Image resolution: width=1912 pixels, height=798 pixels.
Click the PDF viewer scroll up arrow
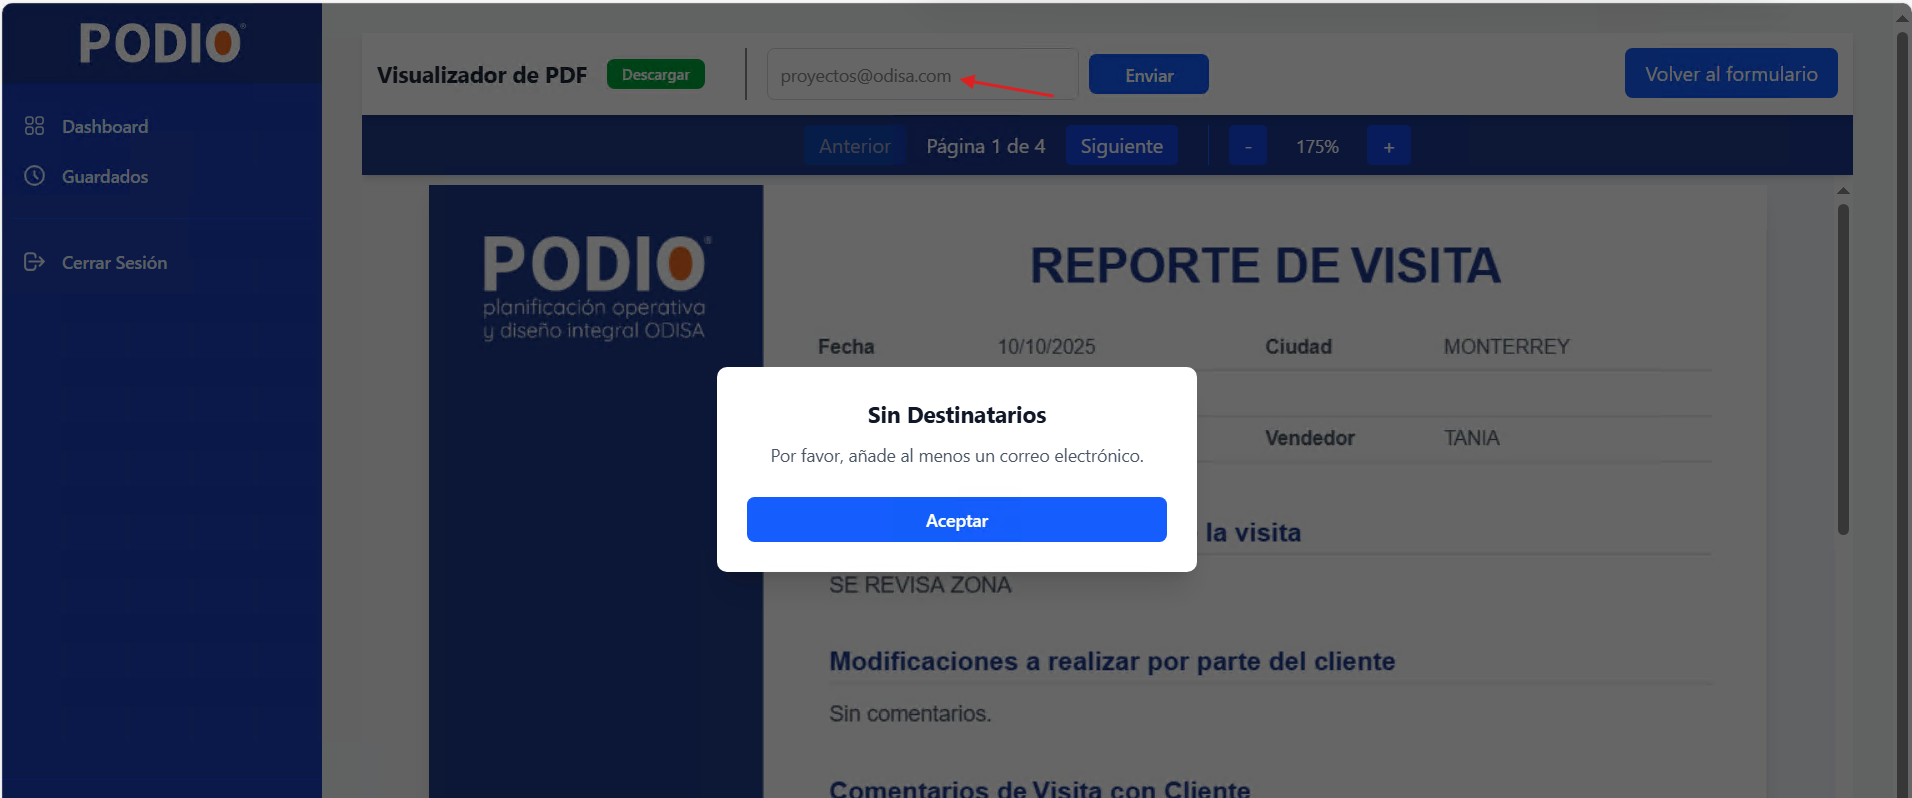click(x=1843, y=191)
